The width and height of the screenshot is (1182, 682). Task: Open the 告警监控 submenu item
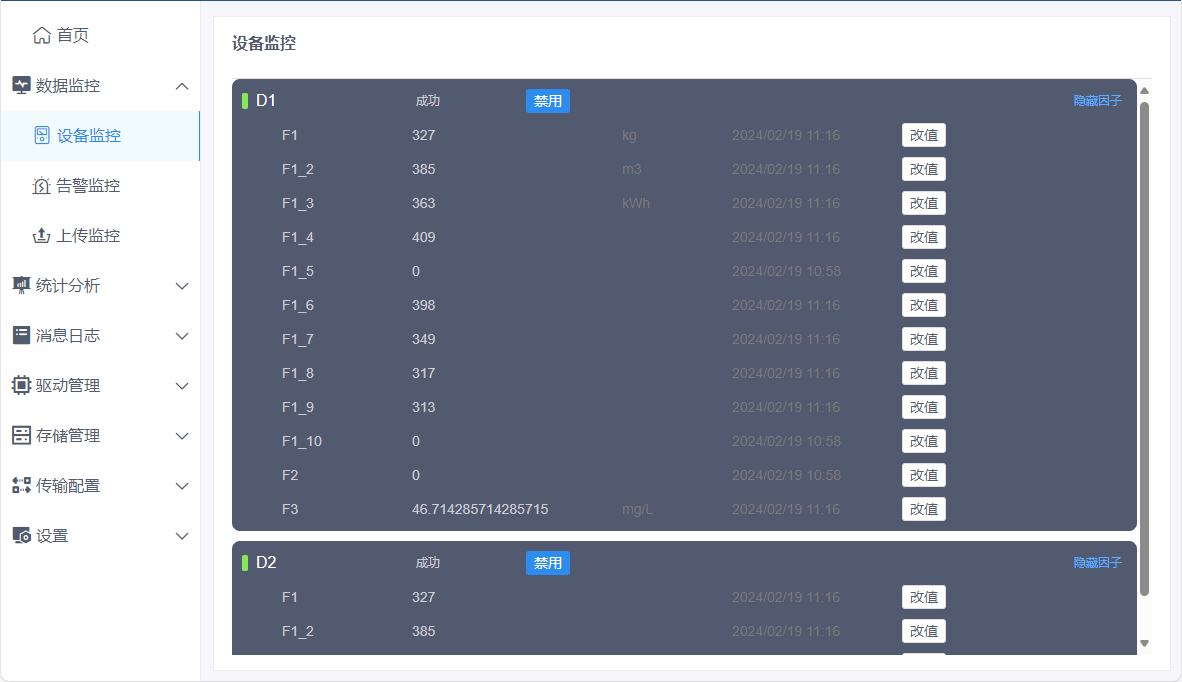click(x=100, y=185)
